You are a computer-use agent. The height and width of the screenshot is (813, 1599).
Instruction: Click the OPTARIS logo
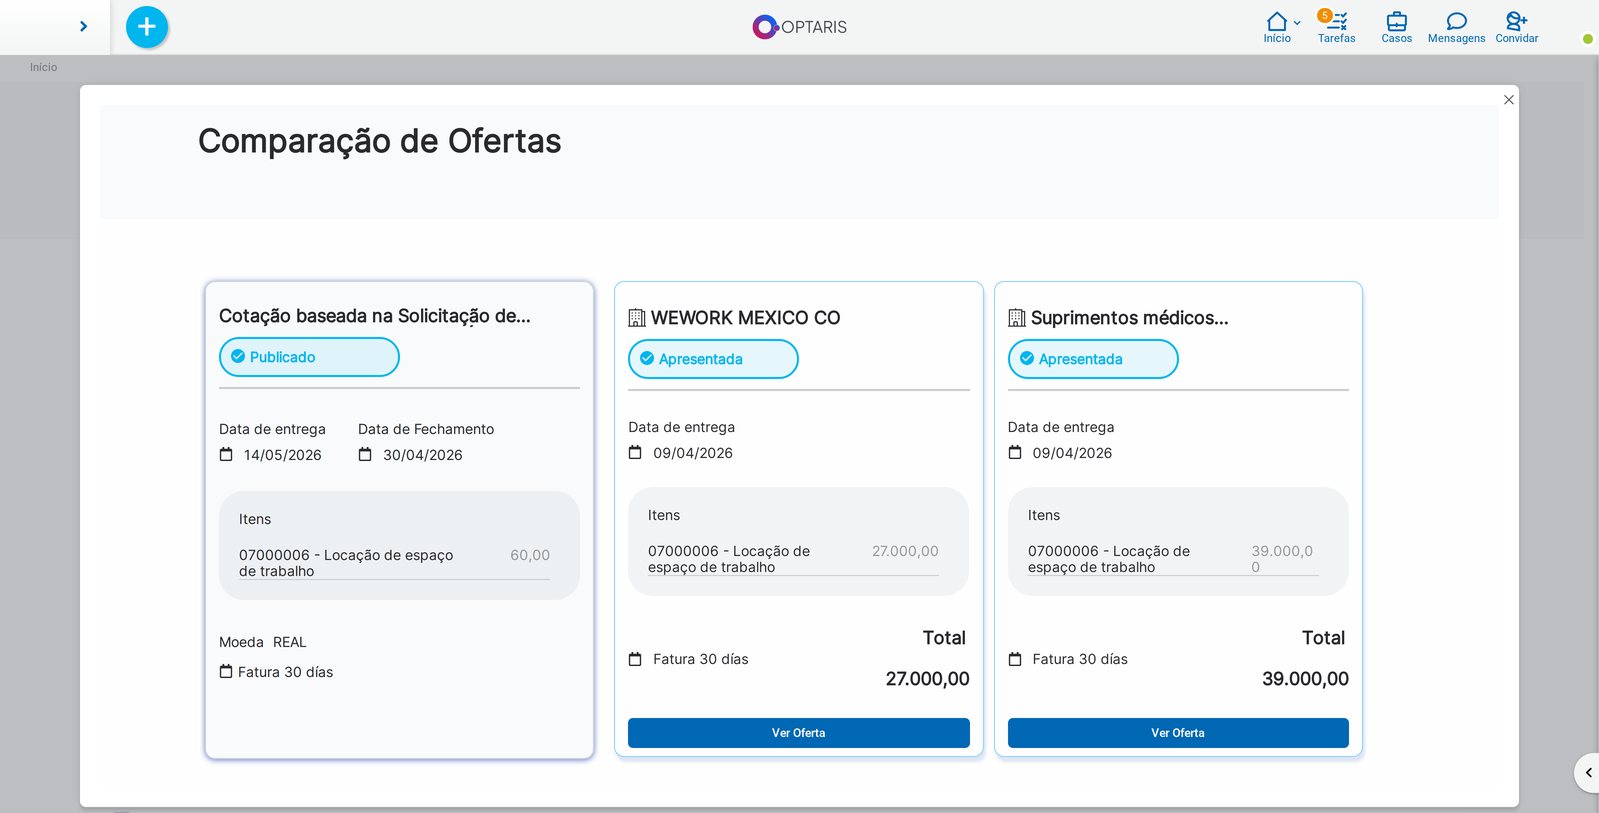click(x=799, y=27)
